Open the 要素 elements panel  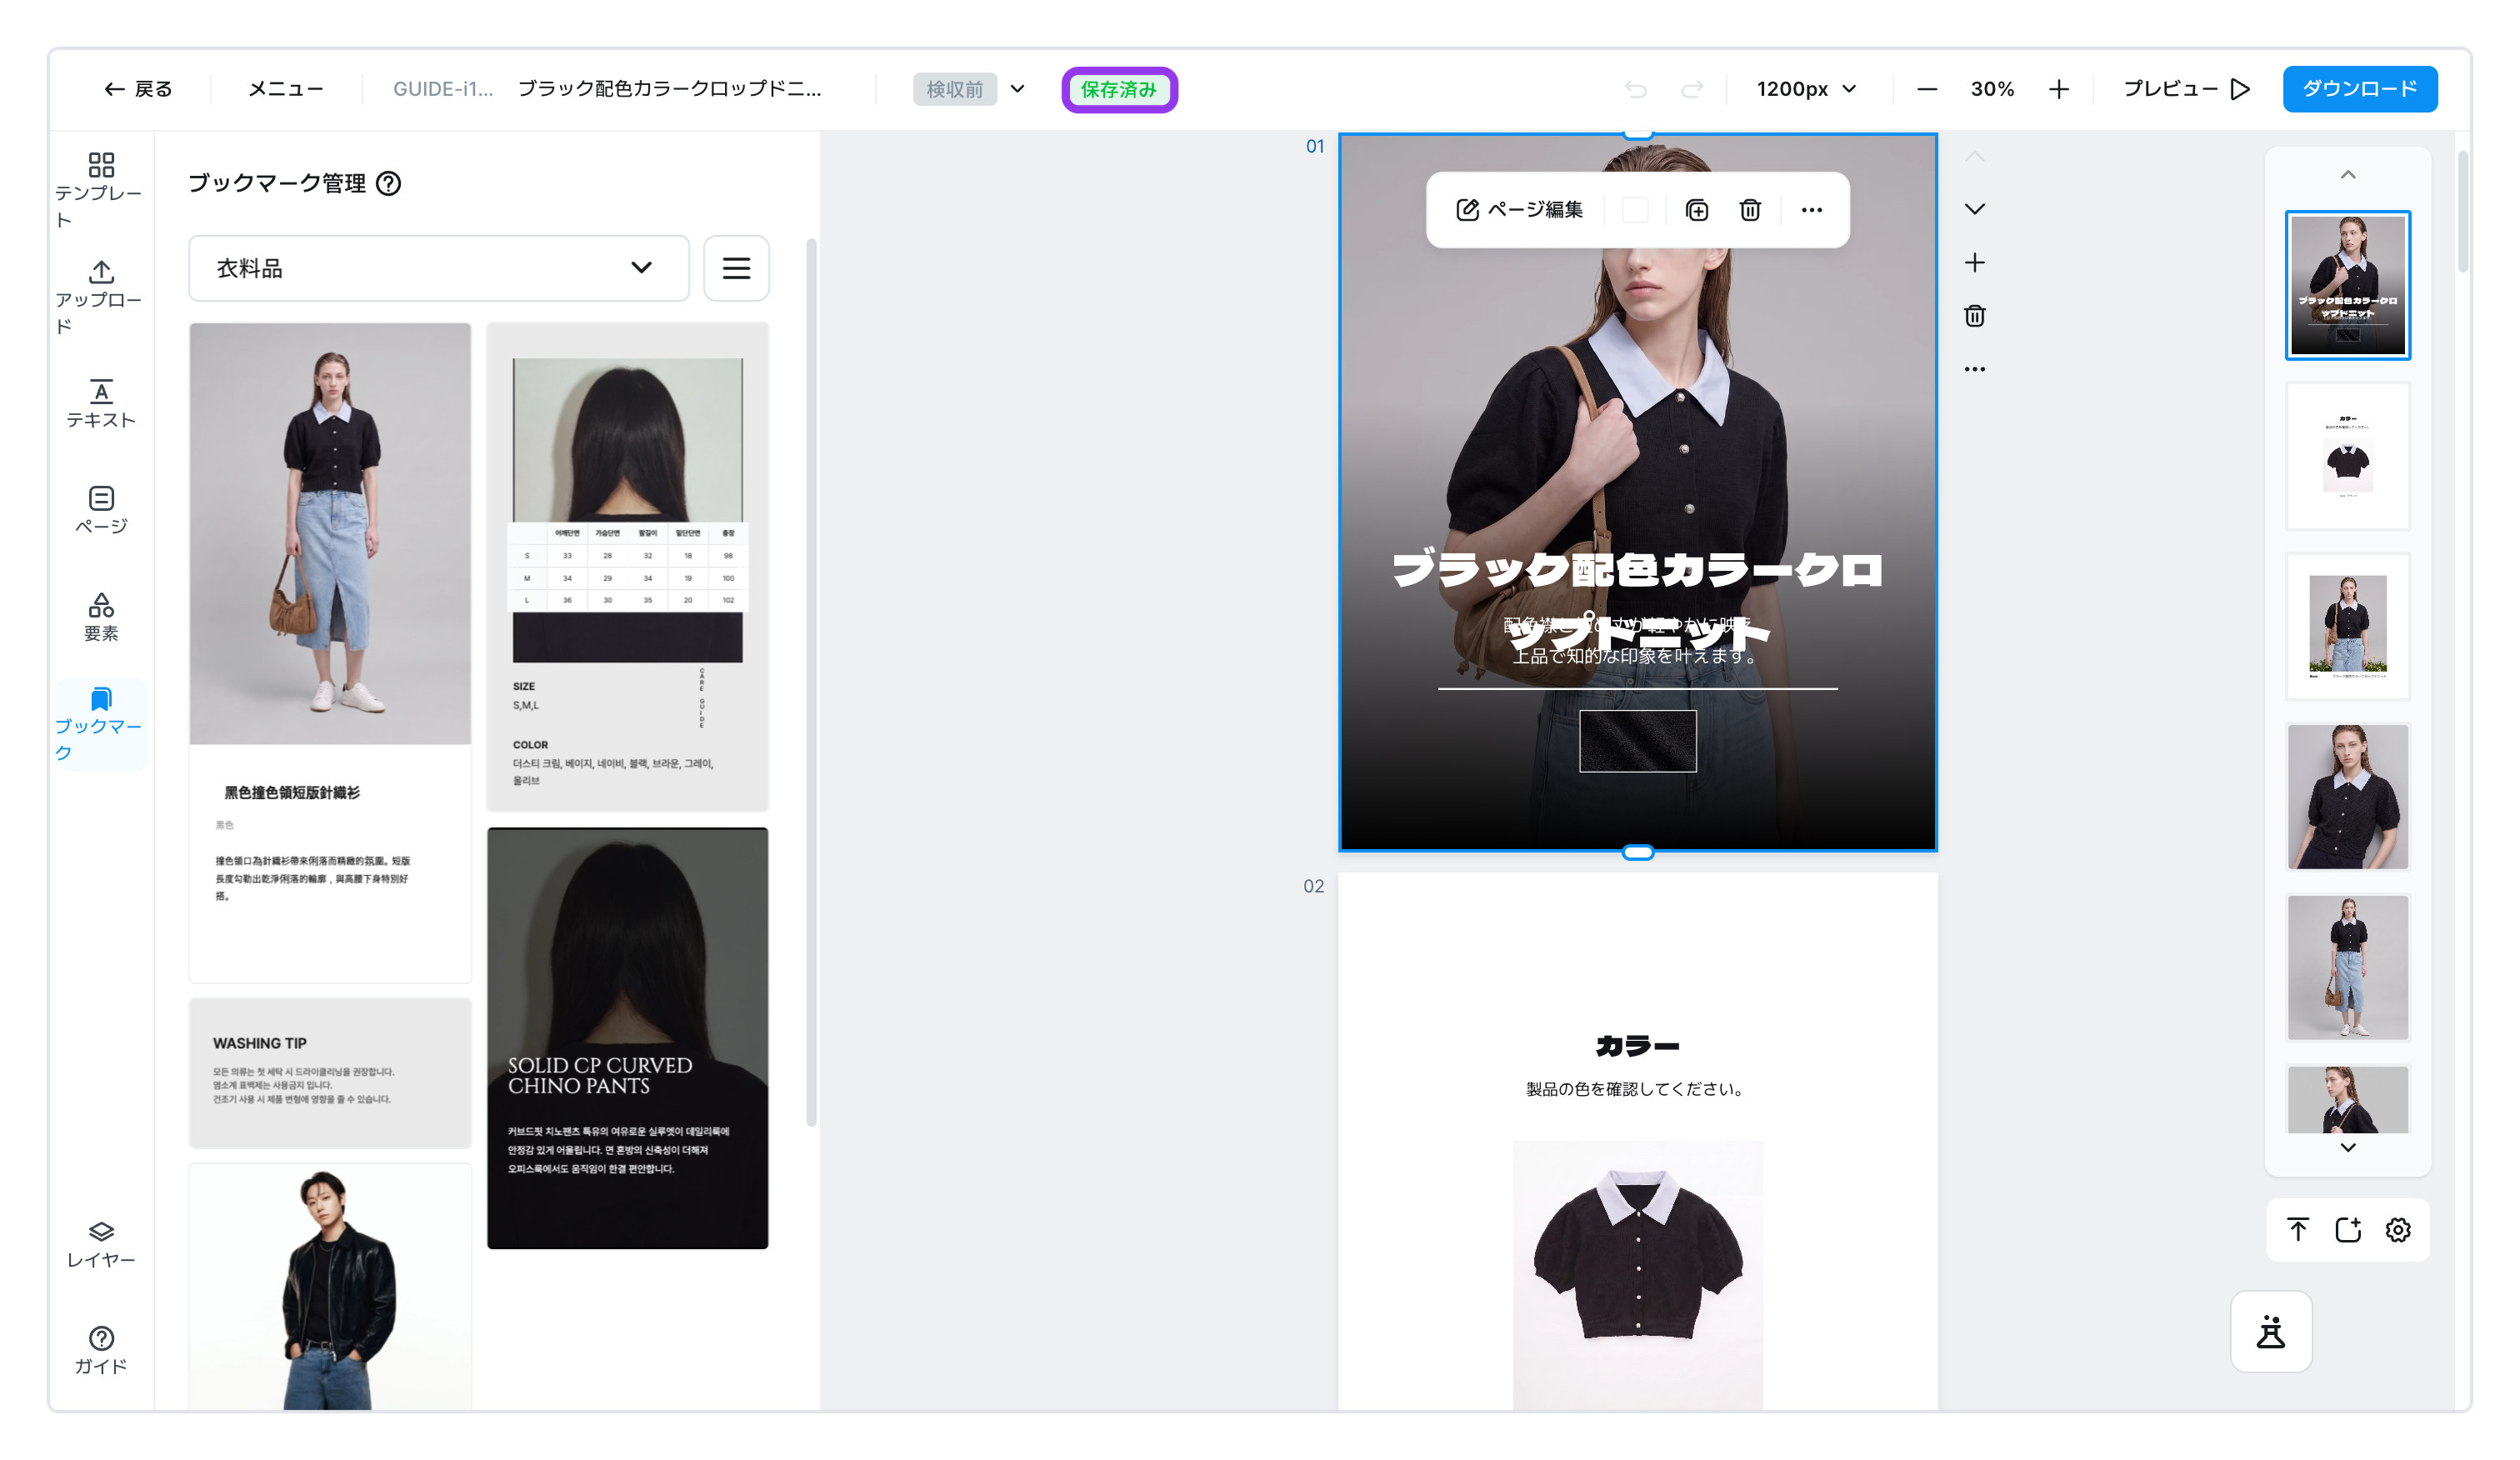[101, 617]
